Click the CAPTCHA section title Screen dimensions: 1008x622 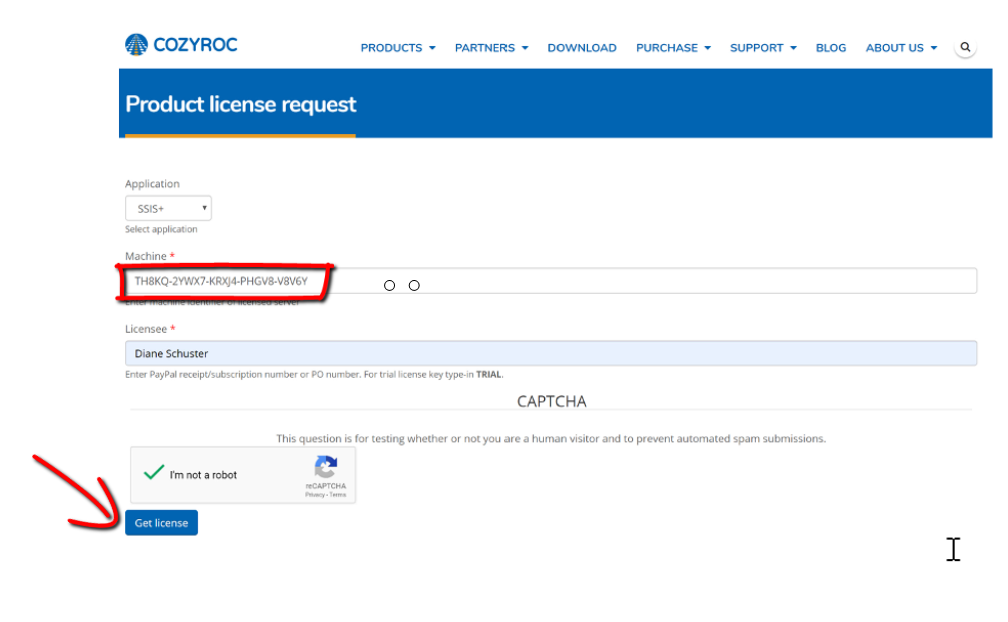coord(552,401)
